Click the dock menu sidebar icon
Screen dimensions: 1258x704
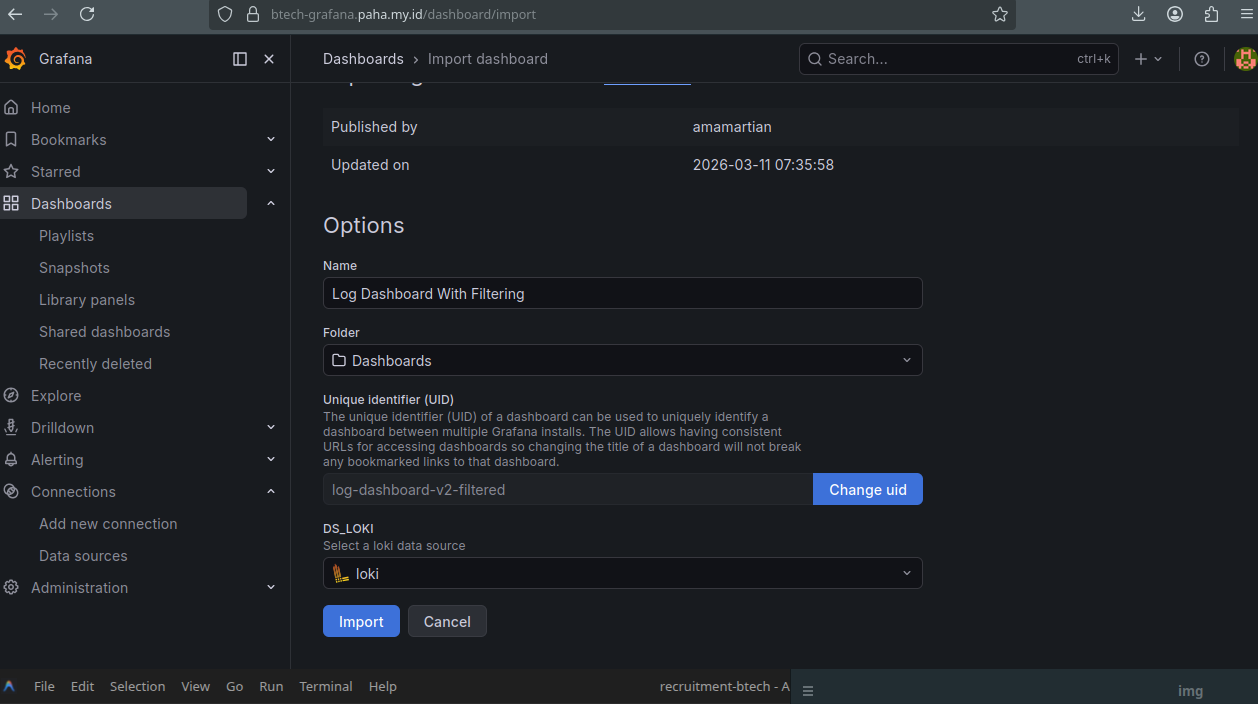(x=240, y=59)
